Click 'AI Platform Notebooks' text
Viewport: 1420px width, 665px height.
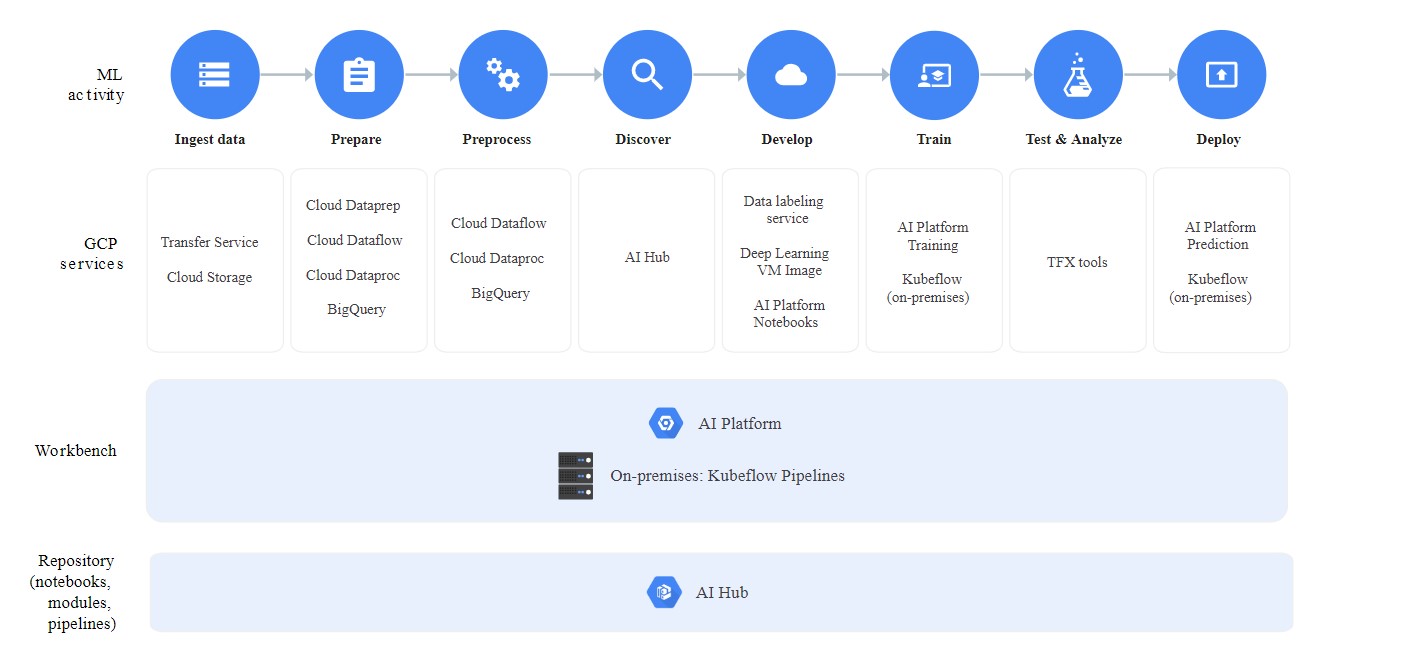click(x=789, y=314)
